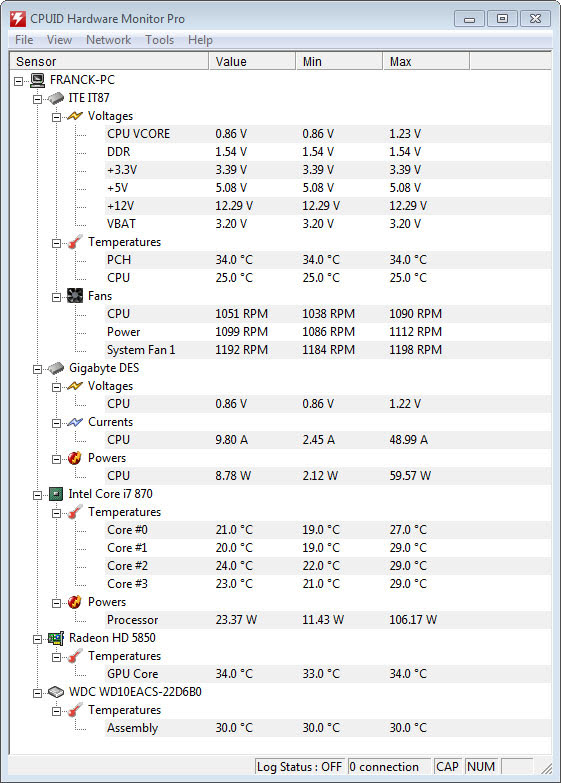Screen dimensions: 561x783
Task: Click the Value column header
Action: click(252, 61)
